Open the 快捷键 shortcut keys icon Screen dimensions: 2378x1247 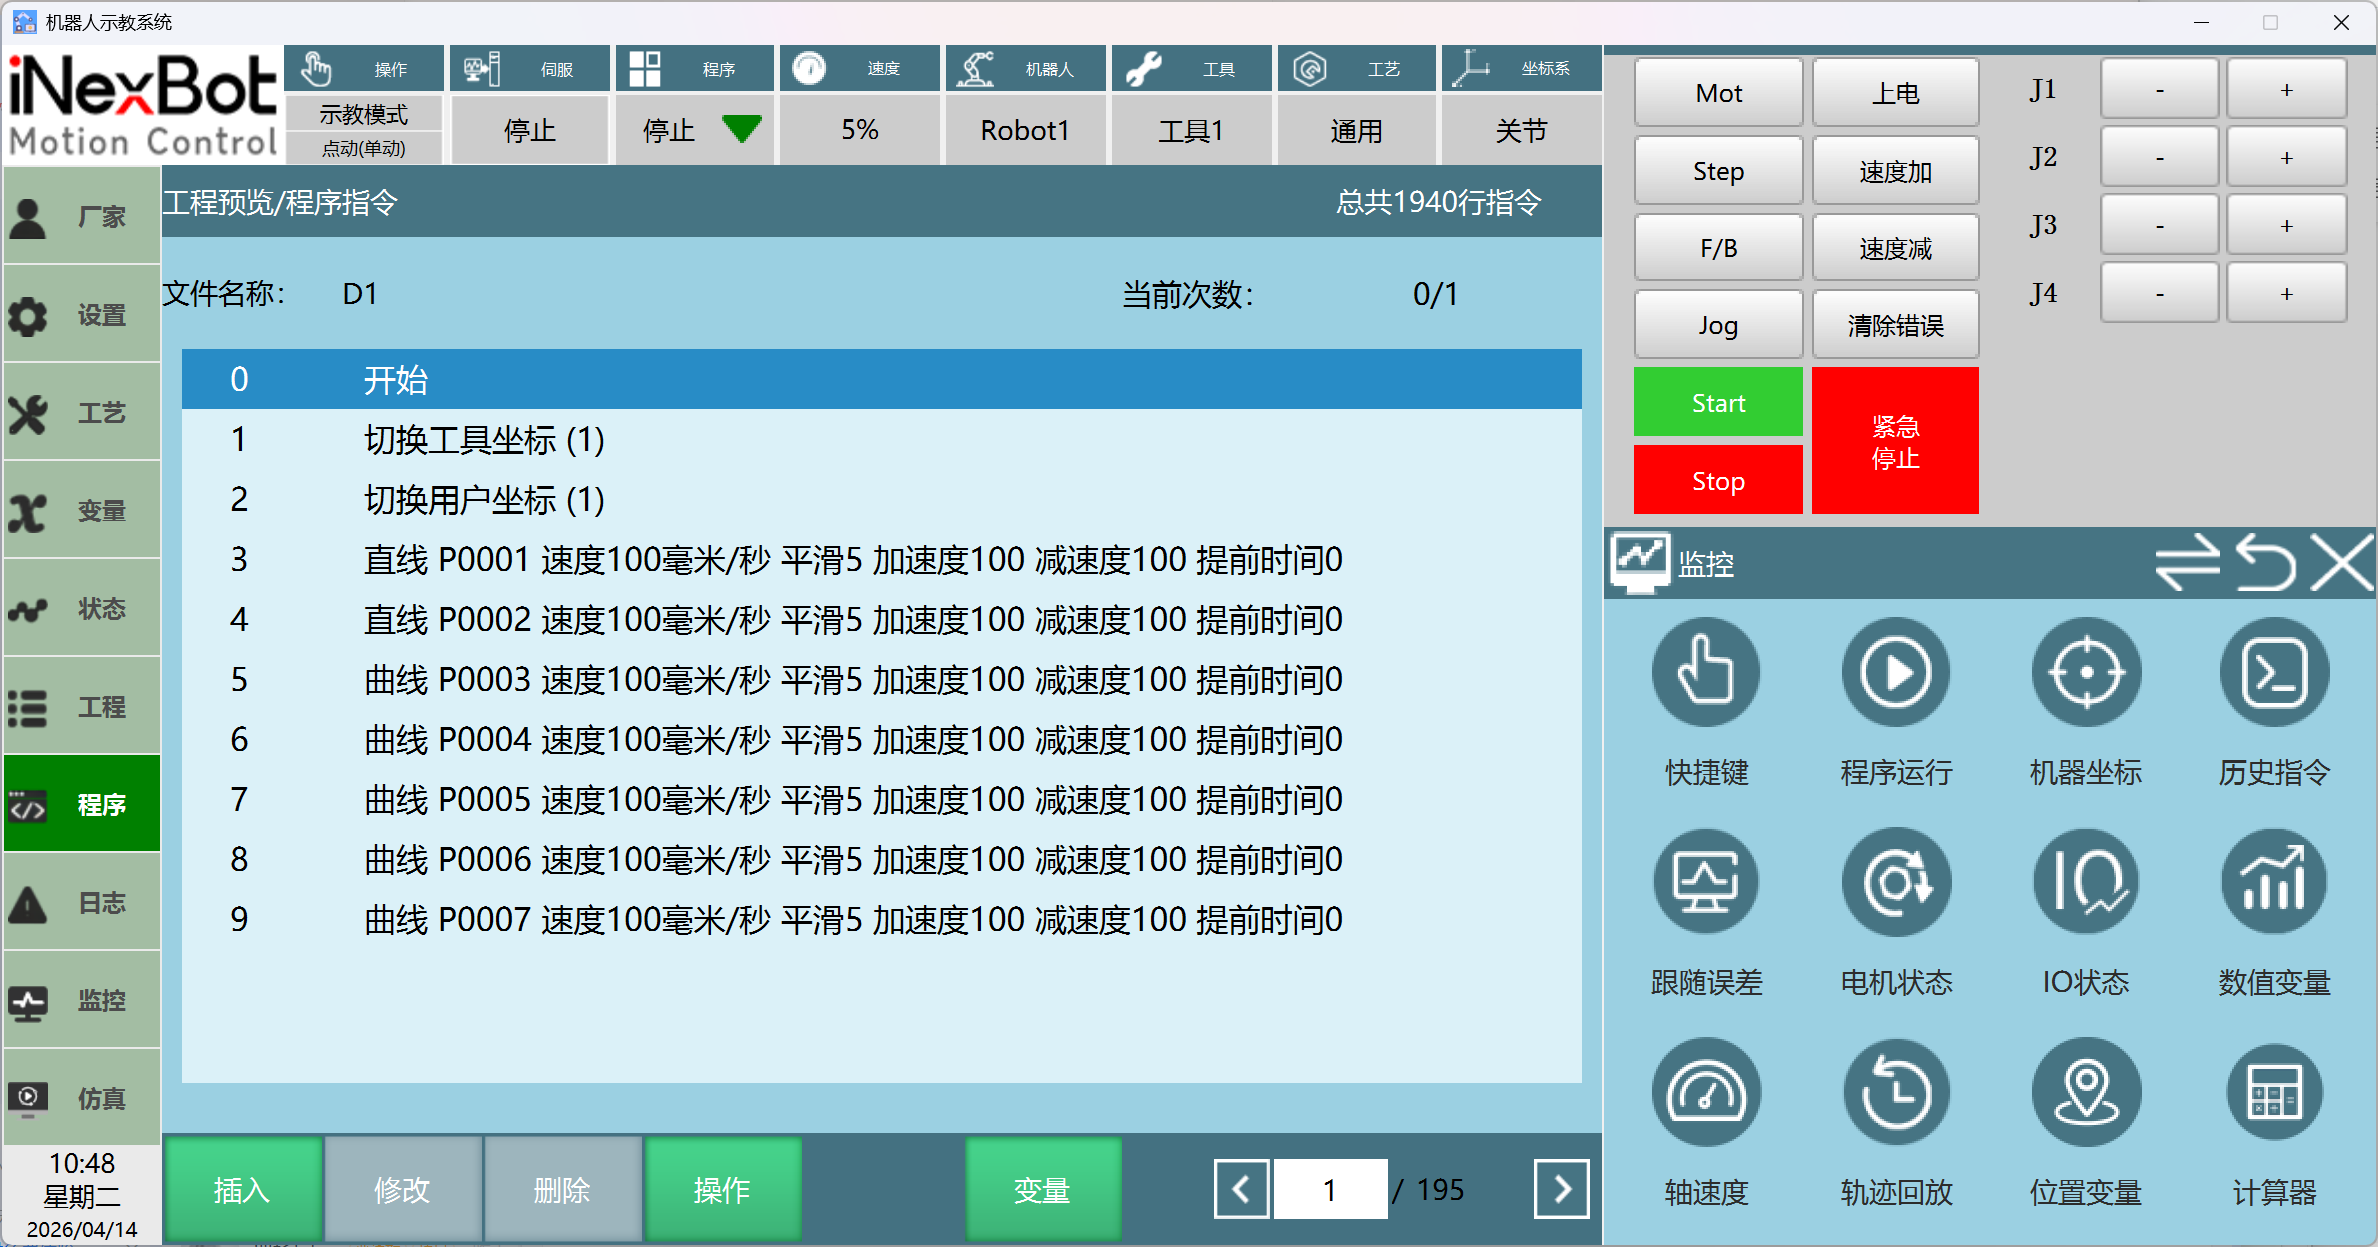1705,673
